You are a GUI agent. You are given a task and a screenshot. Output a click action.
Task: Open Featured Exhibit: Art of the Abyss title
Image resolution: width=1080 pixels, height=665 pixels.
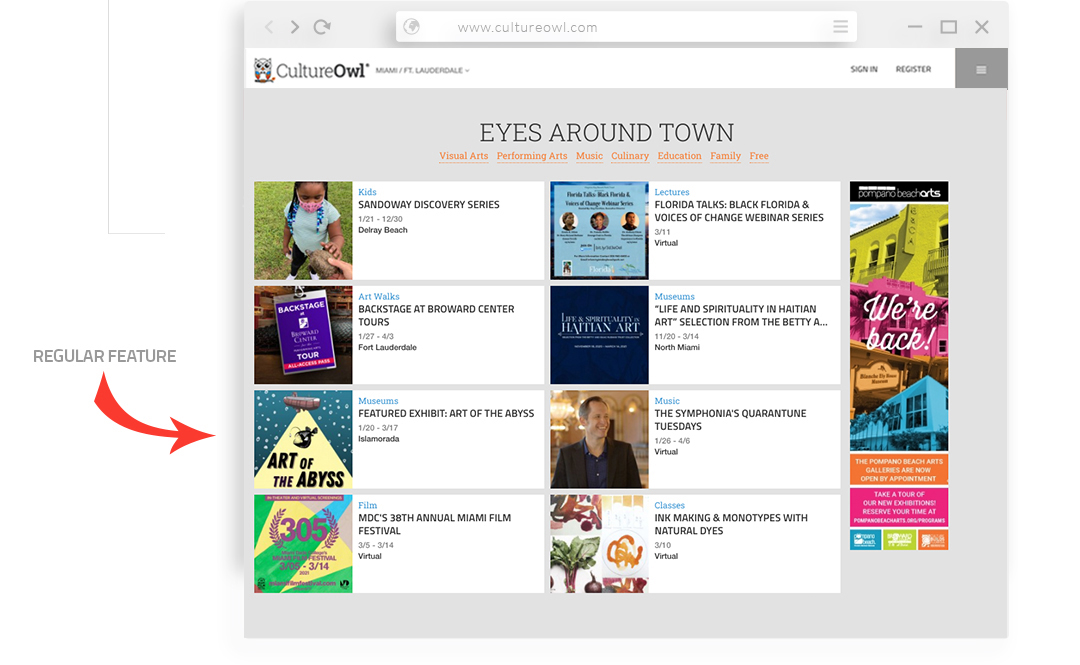coord(446,413)
